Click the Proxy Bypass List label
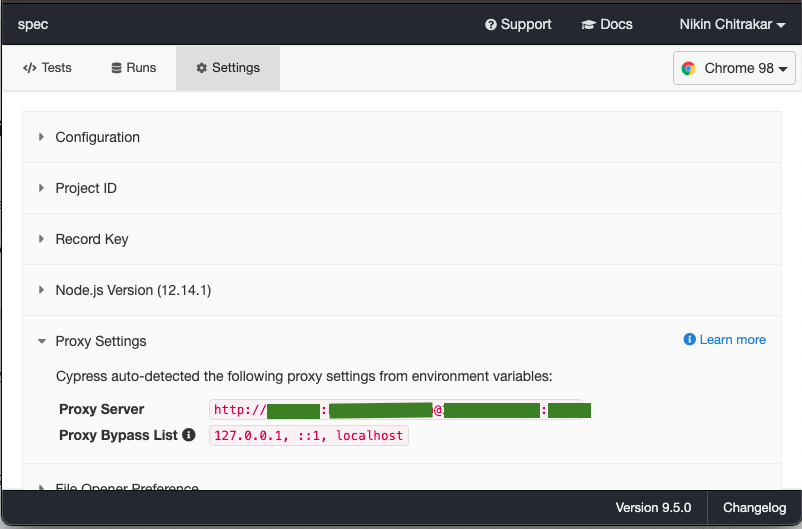 pos(118,435)
